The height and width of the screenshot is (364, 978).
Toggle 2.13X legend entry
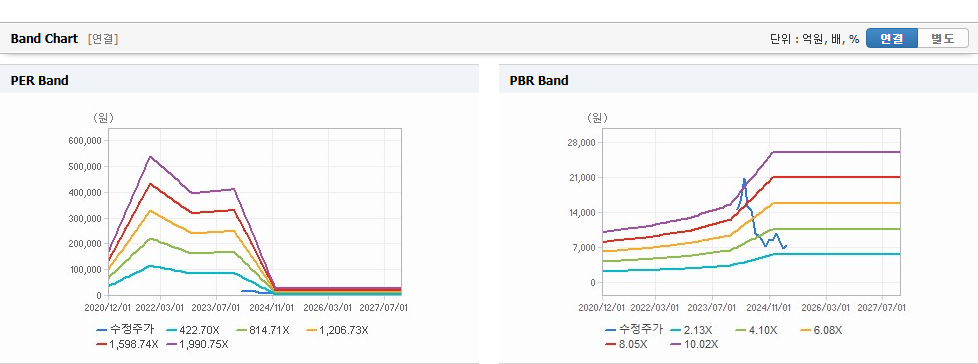tap(690, 330)
